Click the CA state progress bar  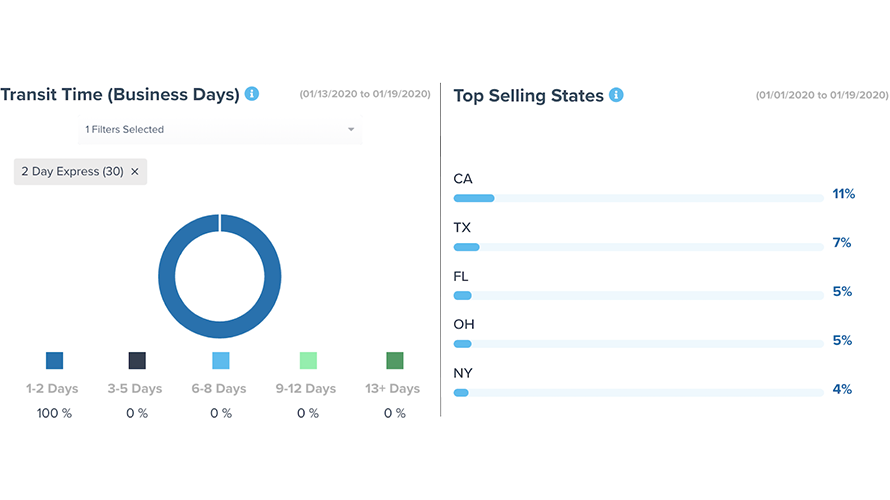638,198
